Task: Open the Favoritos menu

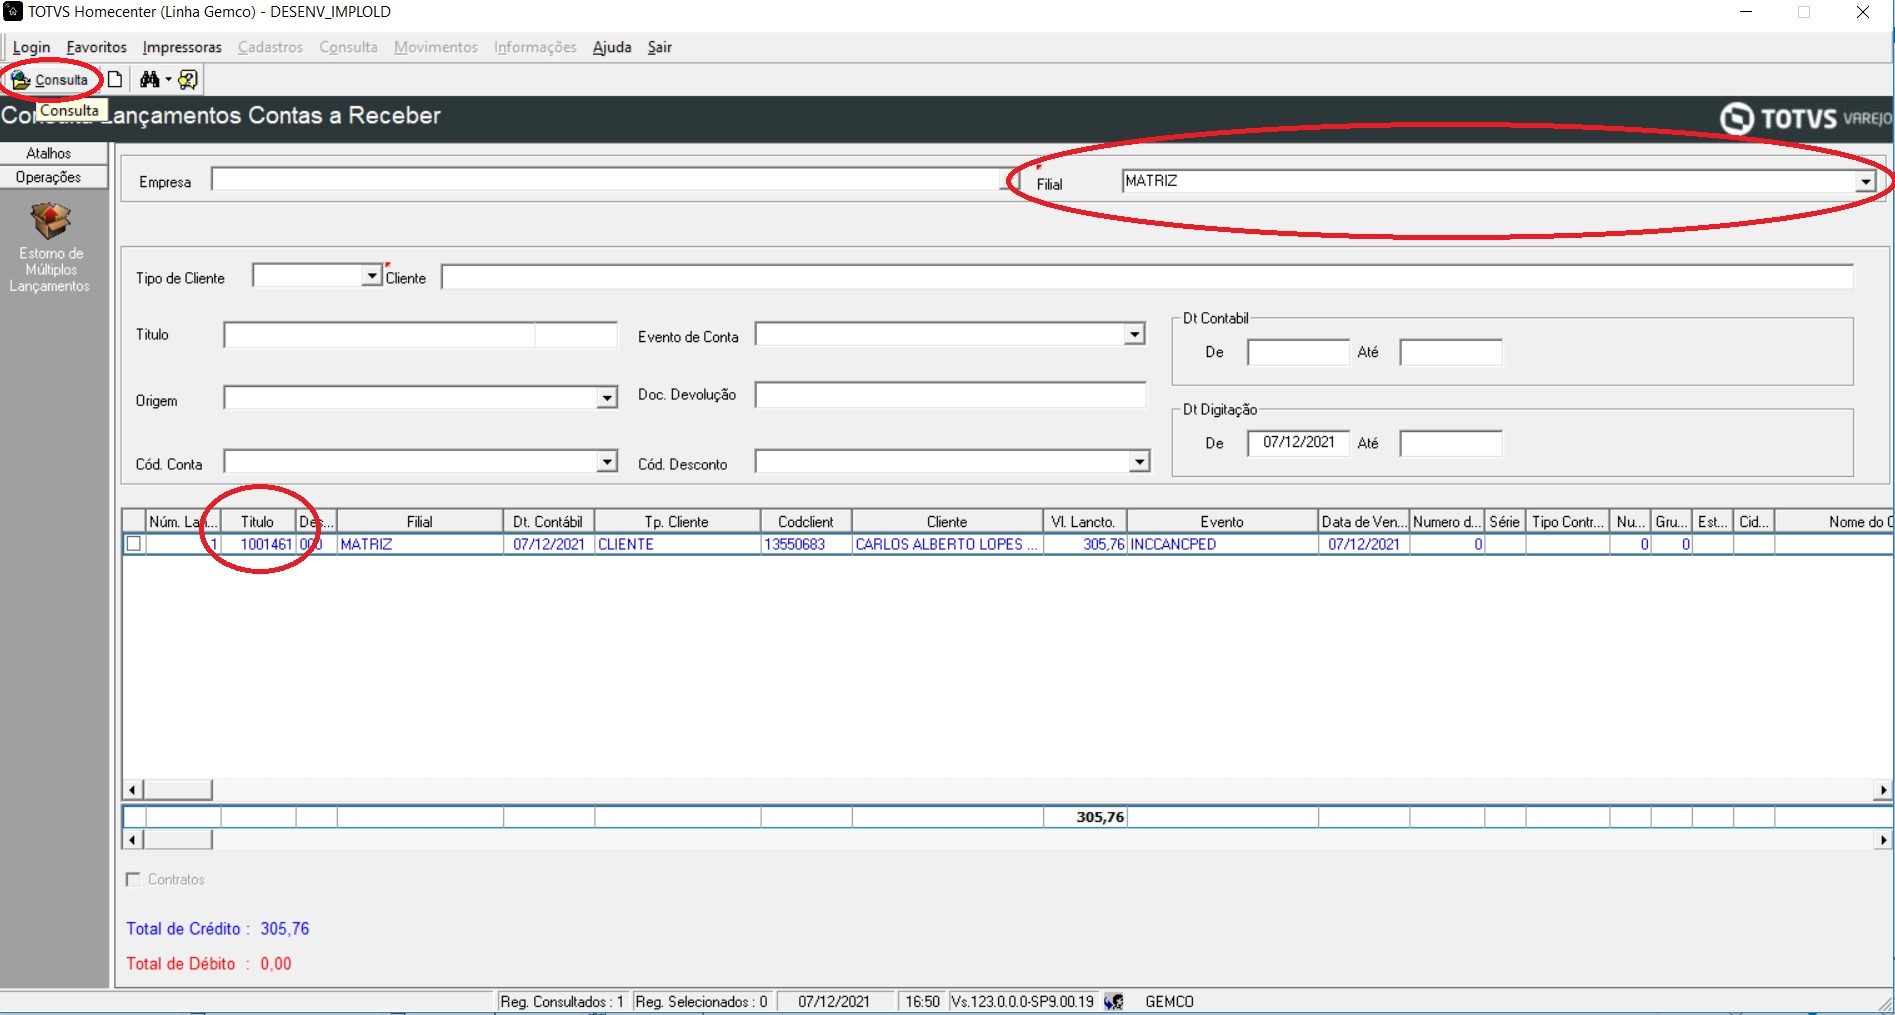Action: point(96,47)
